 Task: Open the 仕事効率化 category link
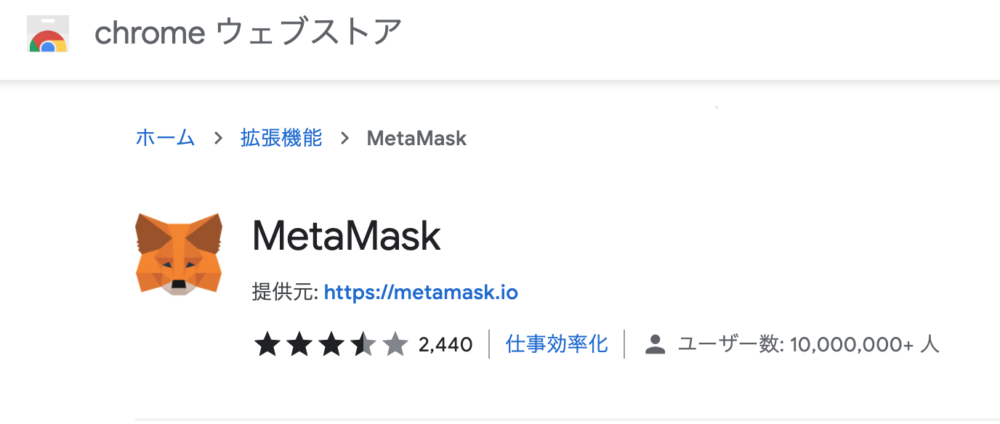pos(557,344)
